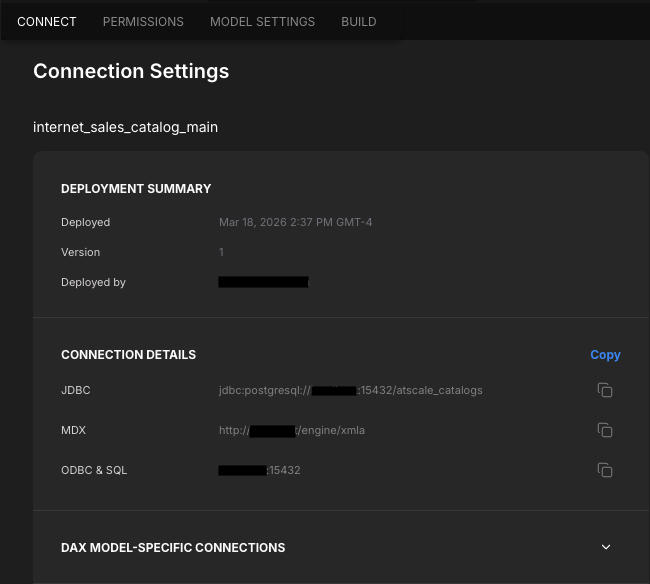The image size is (650, 584).
Task: Select the jdbc:postgresql connection string text
Action: coord(351,390)
